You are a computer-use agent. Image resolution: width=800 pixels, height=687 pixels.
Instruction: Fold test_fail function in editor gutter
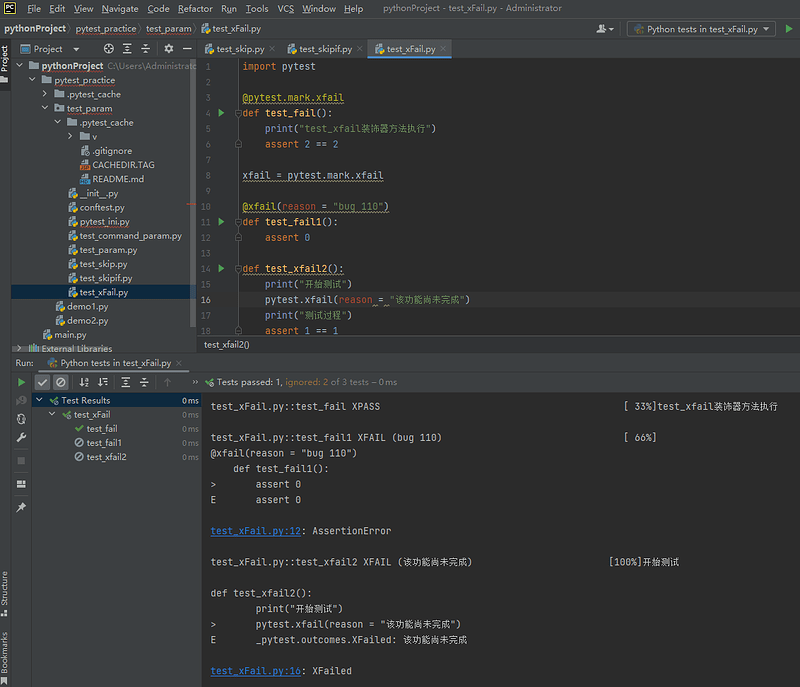[x=238, y=113]
